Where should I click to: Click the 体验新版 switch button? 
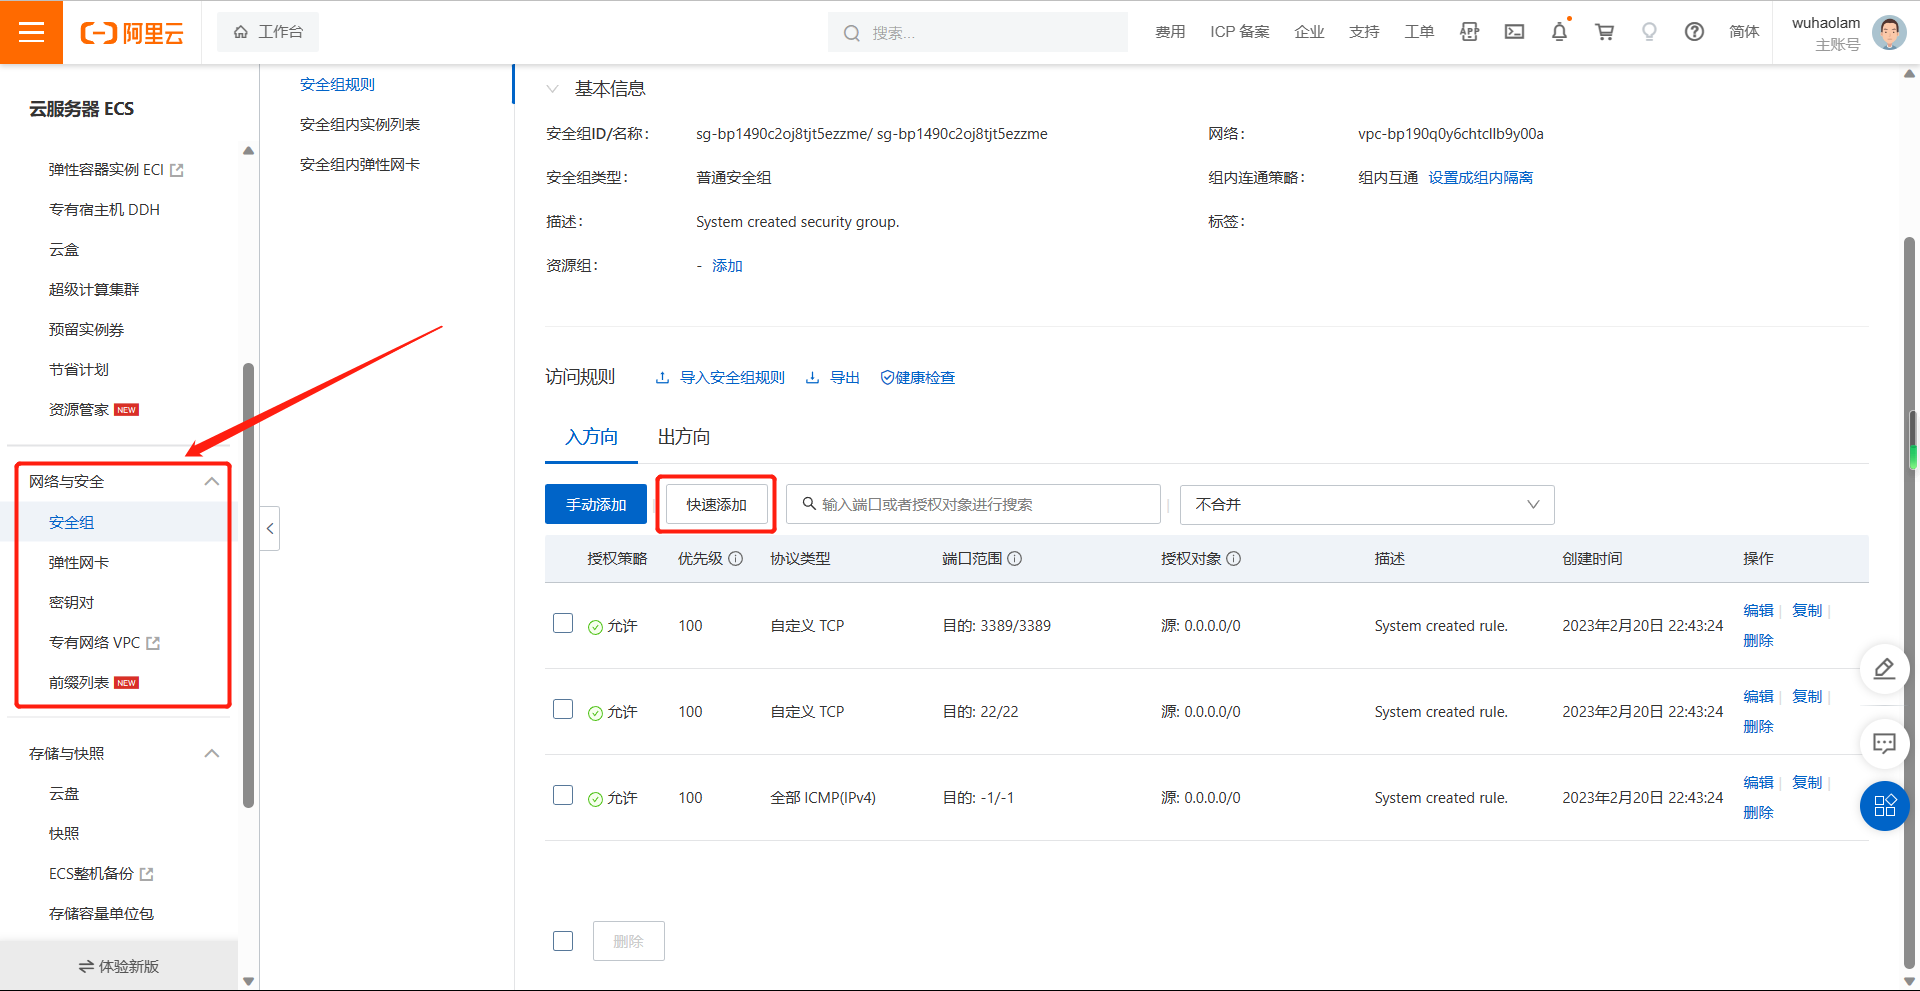pyautogui.click(x=119, y=966)
